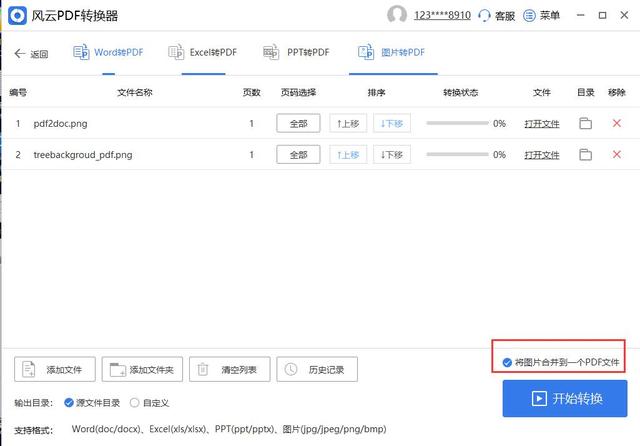Viewport: 640px width, 446px height.
Task: Click the 添加文件 button
Action: (x=55, y=369)
